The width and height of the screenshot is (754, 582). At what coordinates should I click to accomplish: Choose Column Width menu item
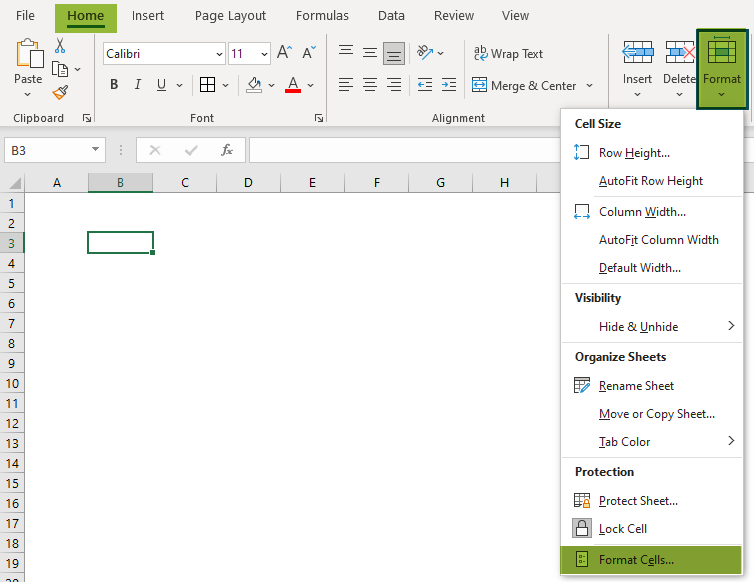(x=652, y=212)
